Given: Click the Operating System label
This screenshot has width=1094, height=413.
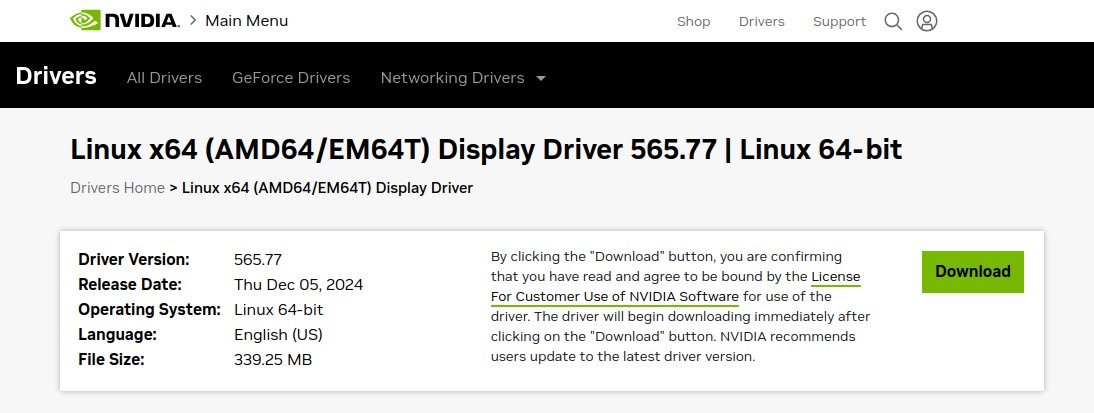Looking at the screenshot, I should click(149, 310).
